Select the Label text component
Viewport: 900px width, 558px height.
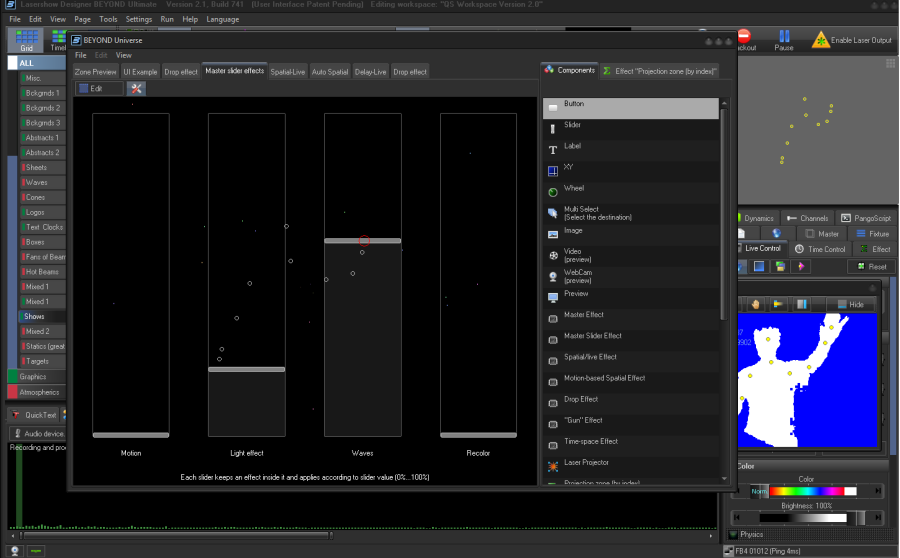point(552,148)
